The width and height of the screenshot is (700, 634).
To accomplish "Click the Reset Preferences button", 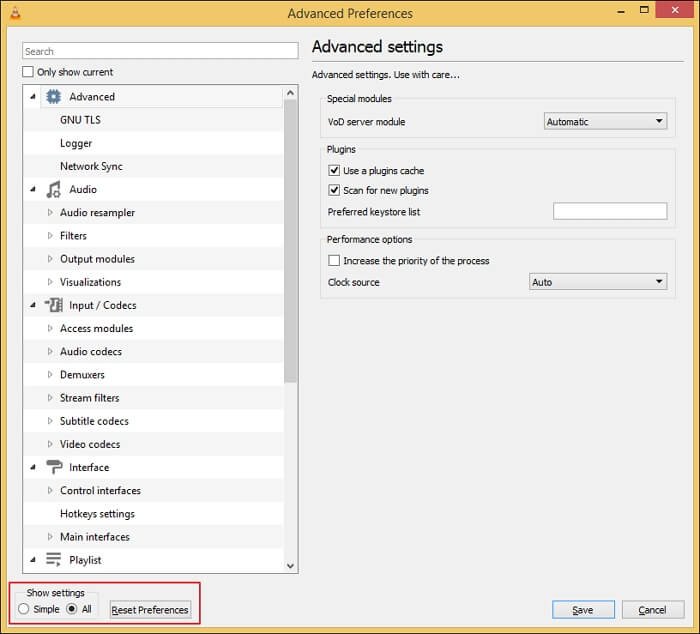I will pyautogui.click(x=149, y=610).
